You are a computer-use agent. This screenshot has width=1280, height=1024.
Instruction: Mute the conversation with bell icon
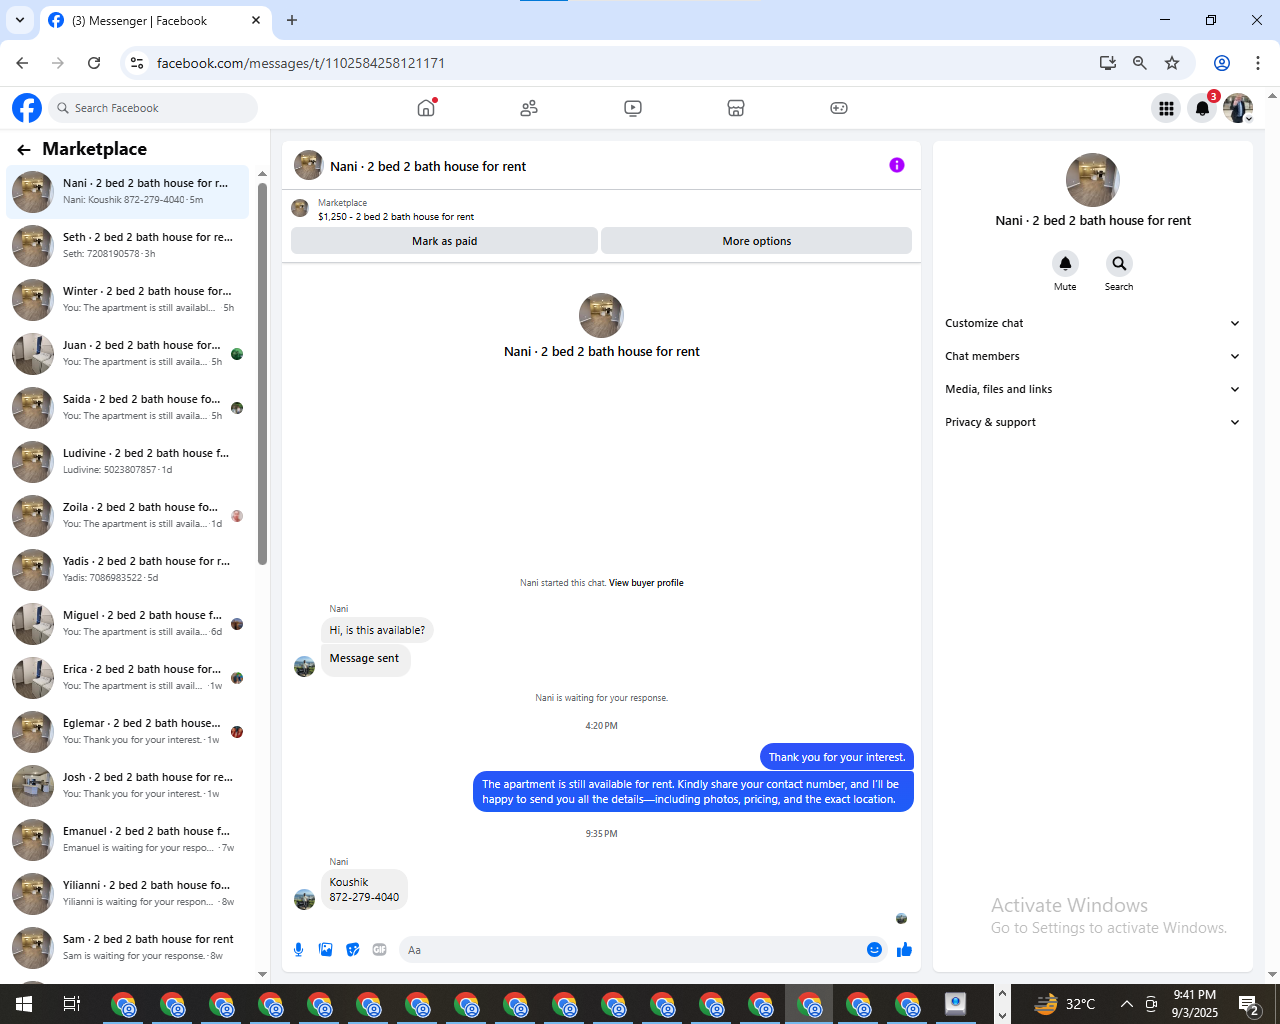click(x=1065, y=263)
